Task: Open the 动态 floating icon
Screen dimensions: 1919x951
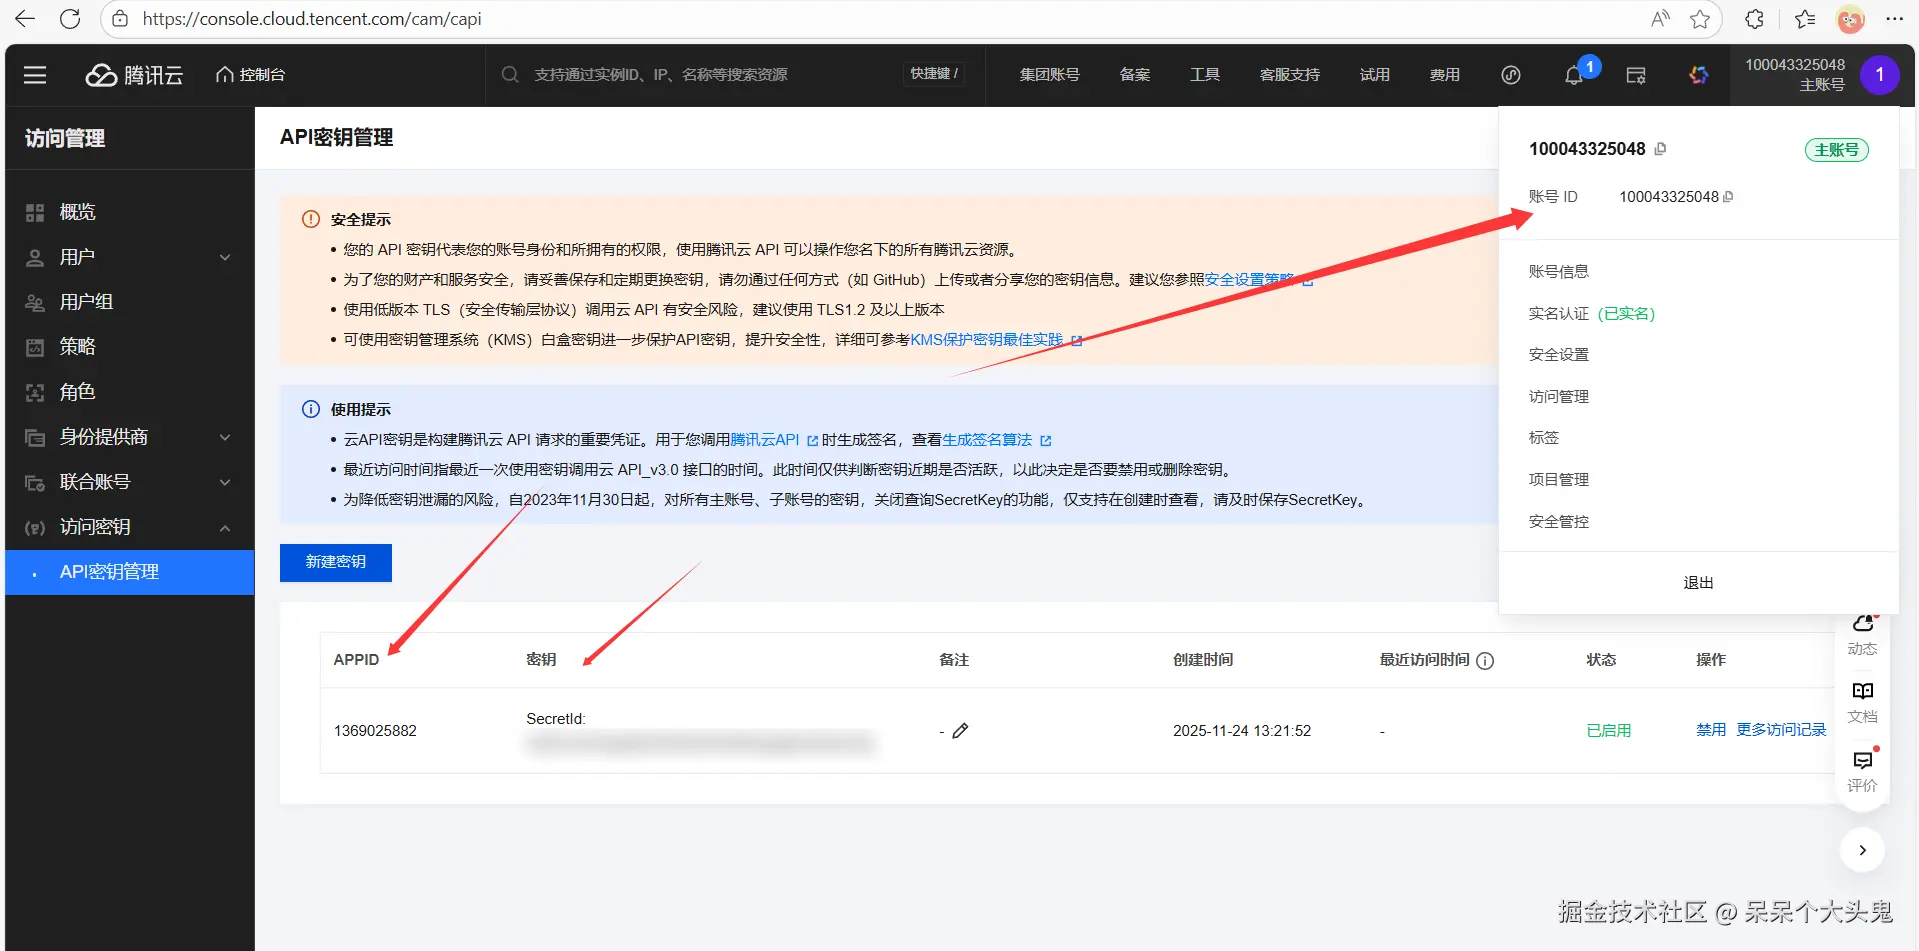Action: [x=1862, y=636]
